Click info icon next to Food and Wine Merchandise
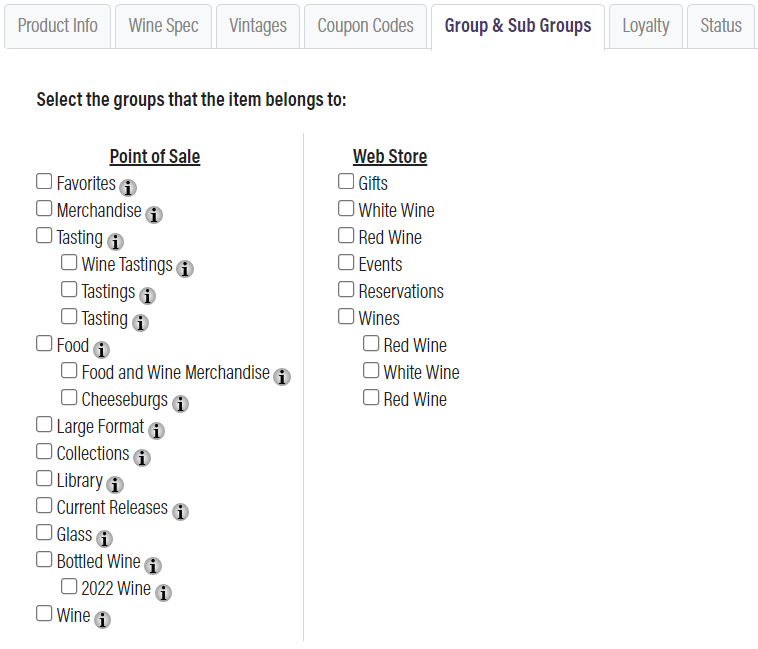758x649 pixels. [x=282, y=376]
